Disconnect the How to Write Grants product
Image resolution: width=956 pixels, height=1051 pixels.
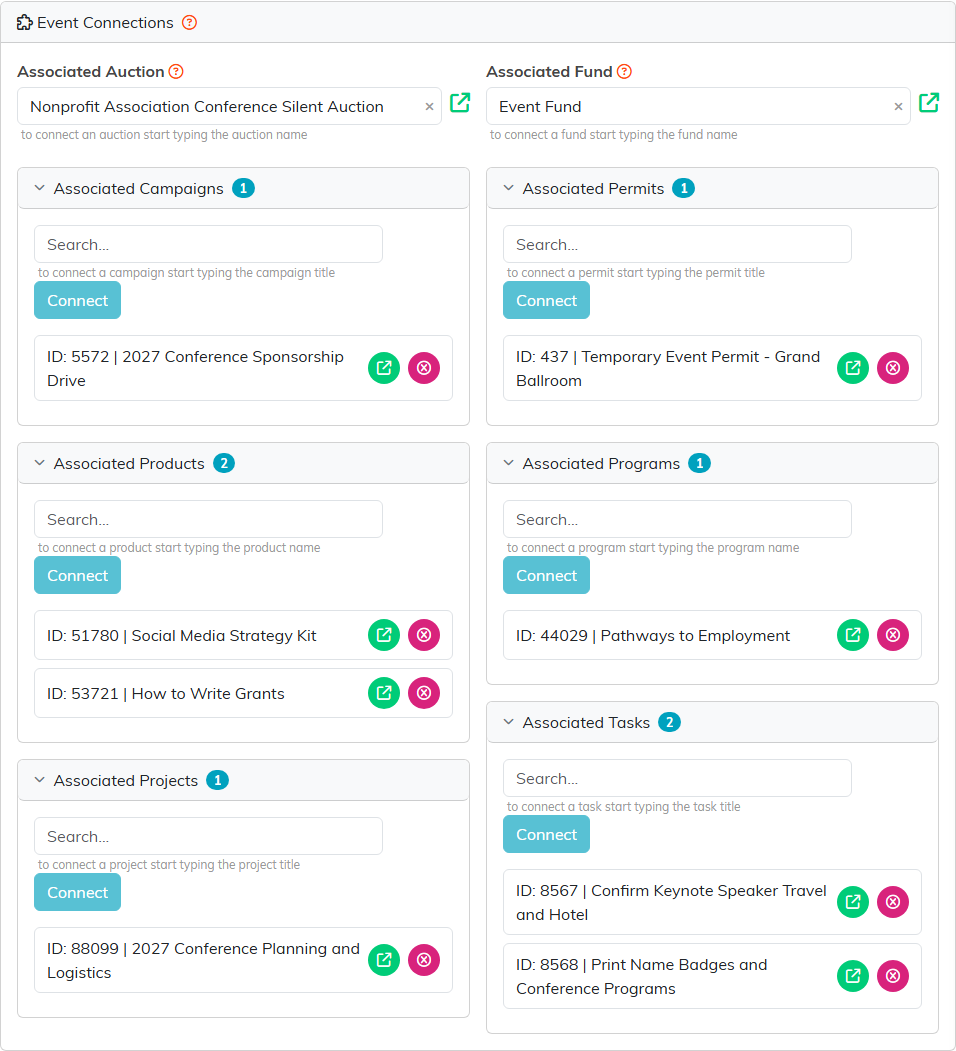click(x=424, y=693)
